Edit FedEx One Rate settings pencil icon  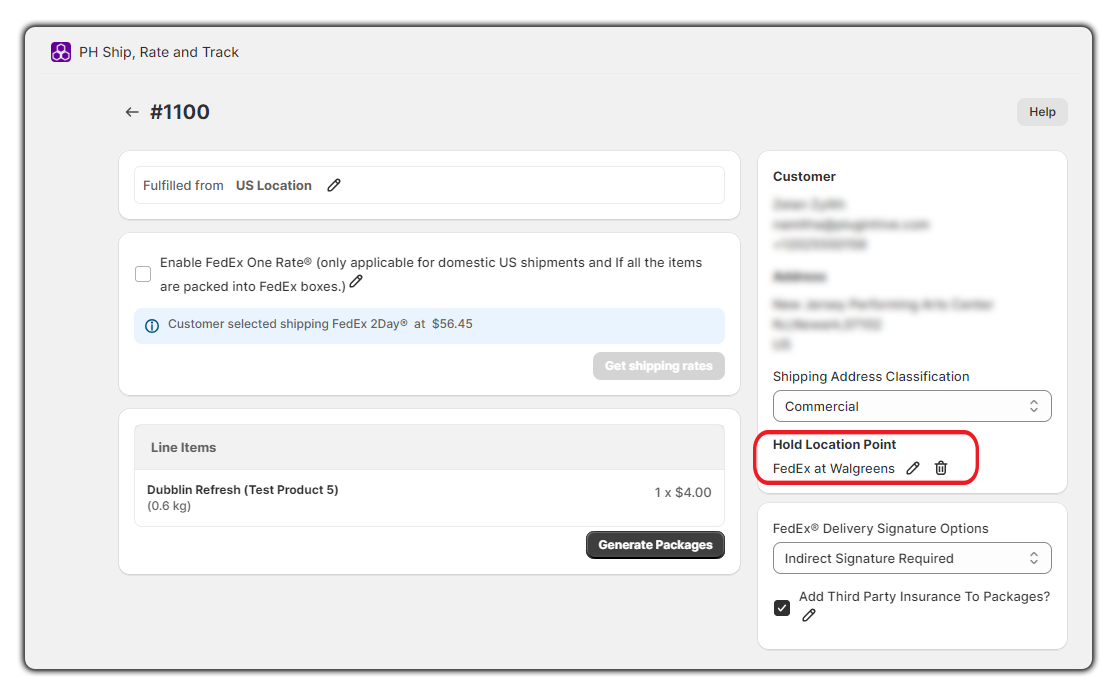tap(356, 282)
